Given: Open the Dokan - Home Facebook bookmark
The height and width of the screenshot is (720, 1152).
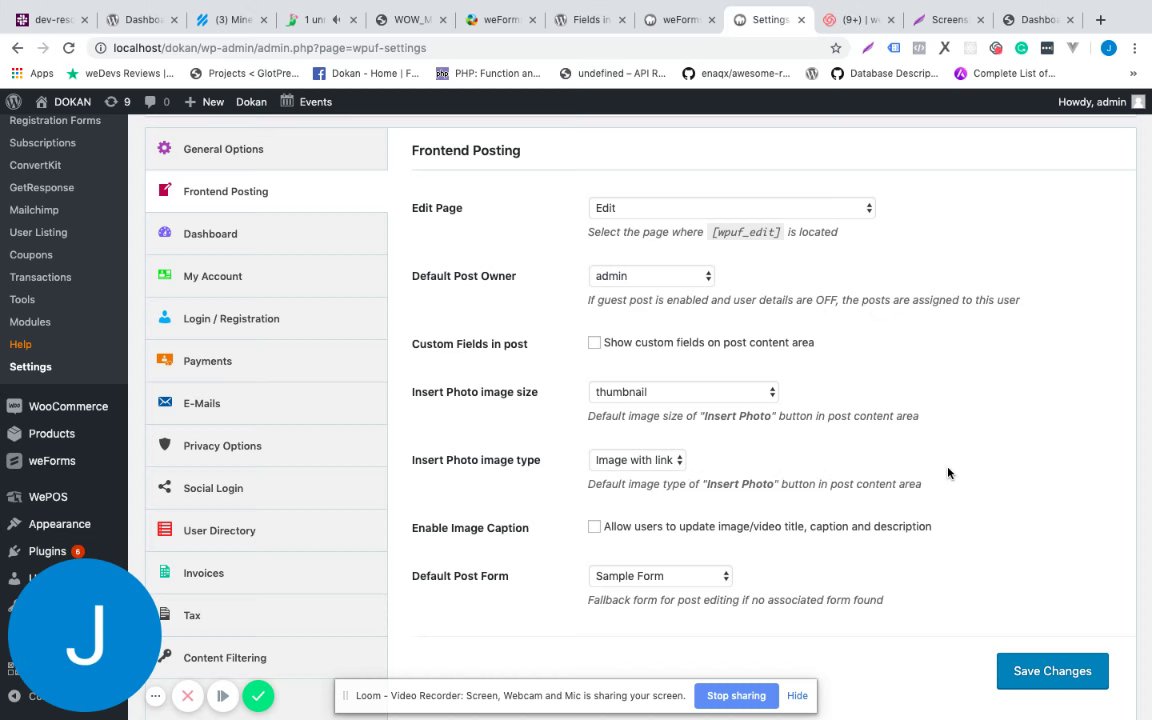Looking at the screenshot, I should pyautogui.click(x=366, y=73).
